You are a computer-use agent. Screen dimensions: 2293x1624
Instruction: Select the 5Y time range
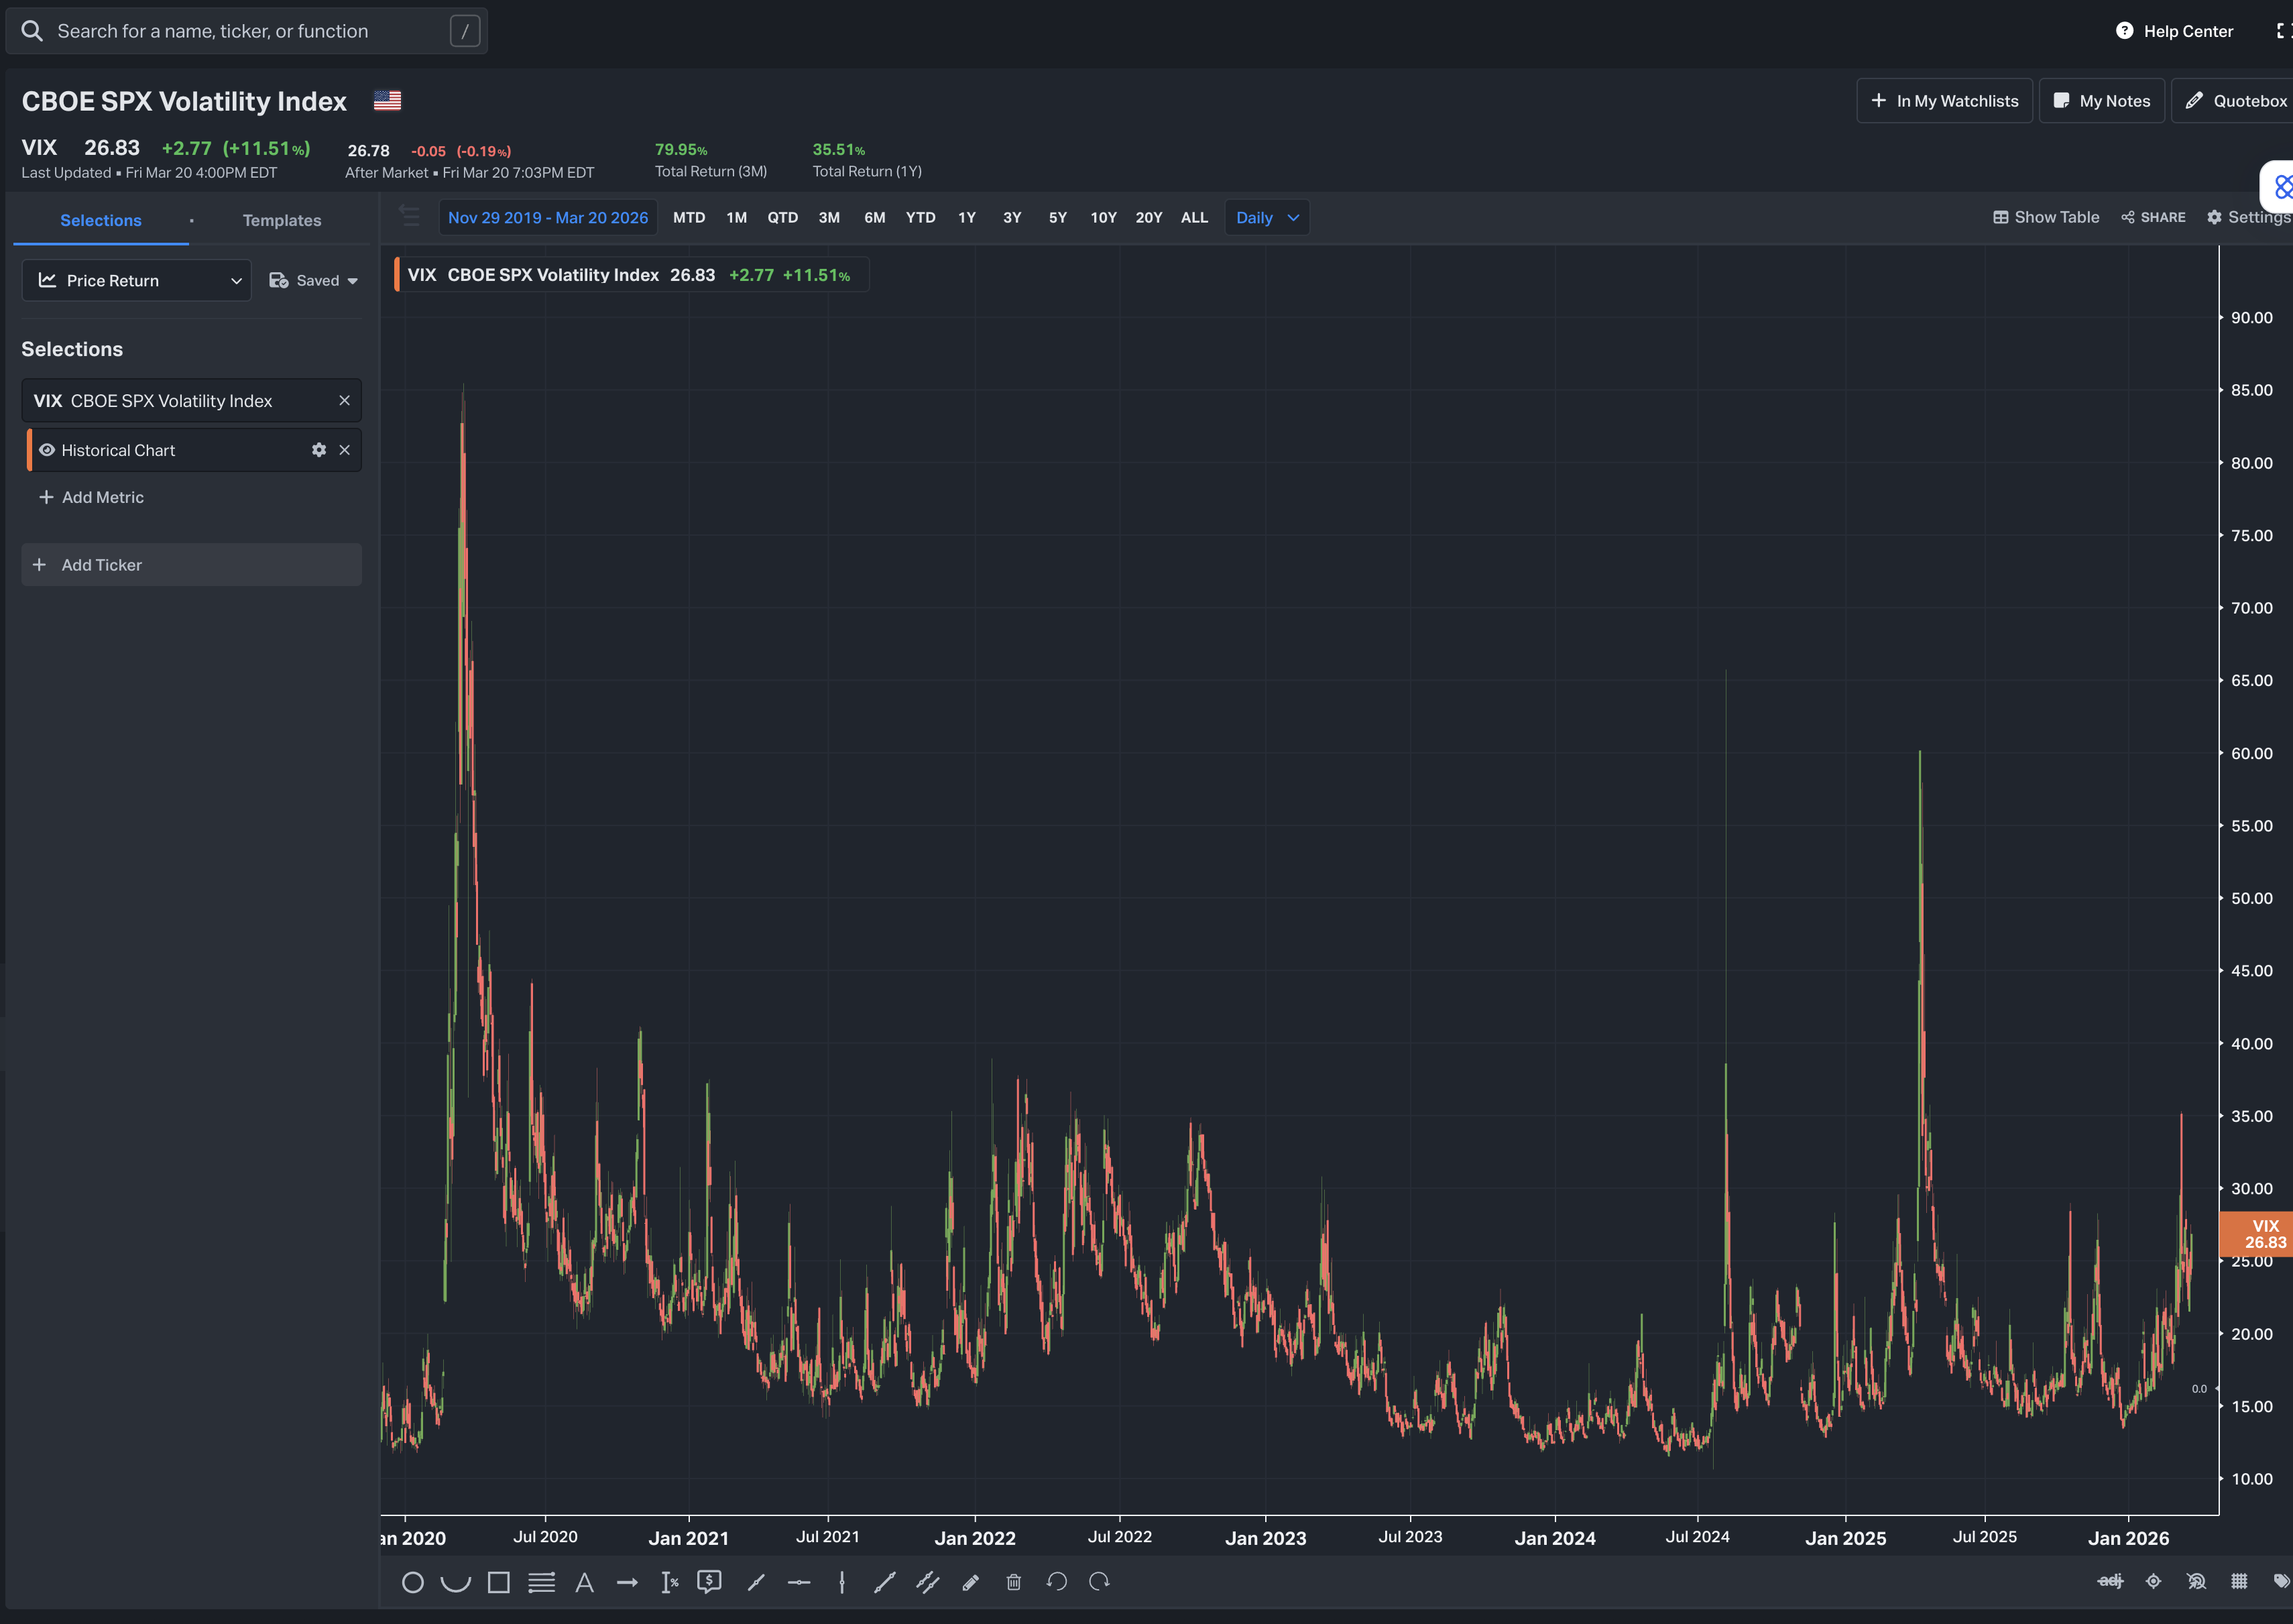click(1057, 217)
